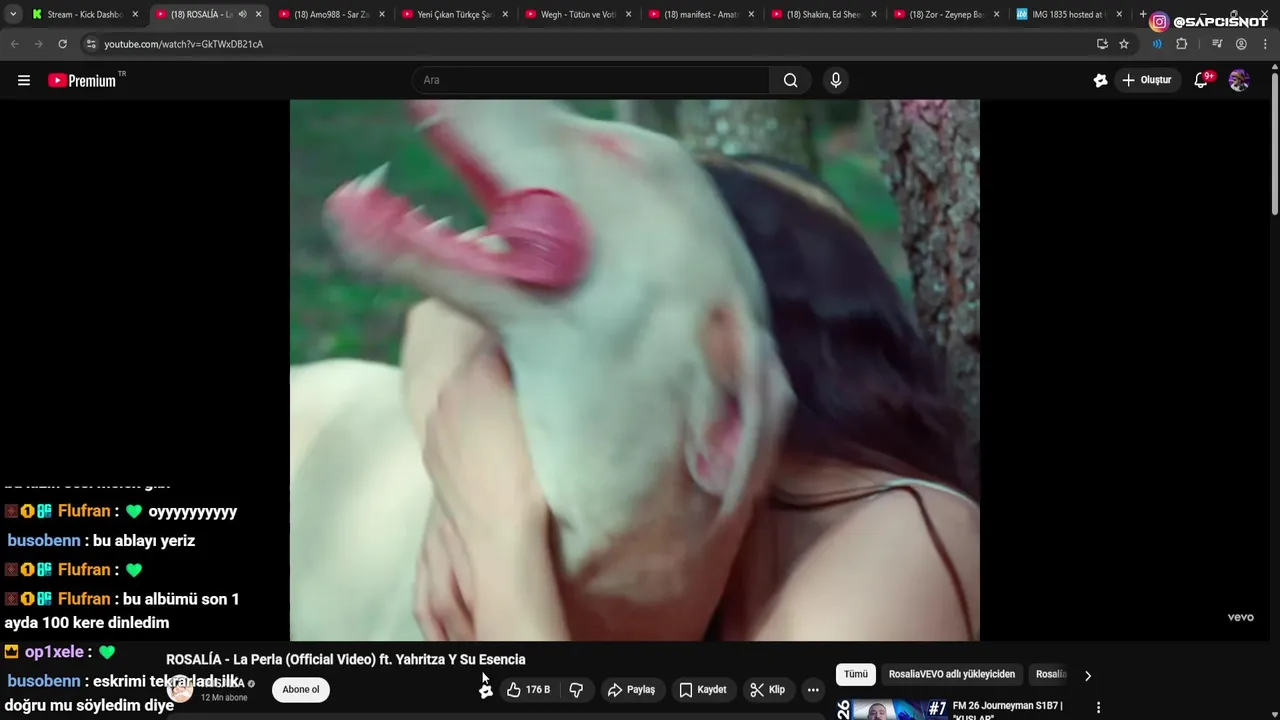Screen dimensions: 1280x720
Task: Start voice search with microphone icon
Action: 836,80
